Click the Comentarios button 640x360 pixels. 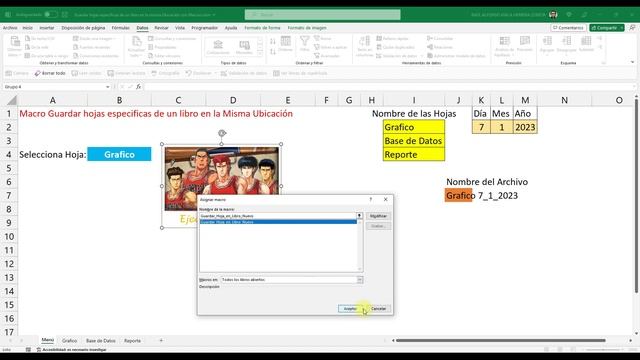[x=568, y=28]
